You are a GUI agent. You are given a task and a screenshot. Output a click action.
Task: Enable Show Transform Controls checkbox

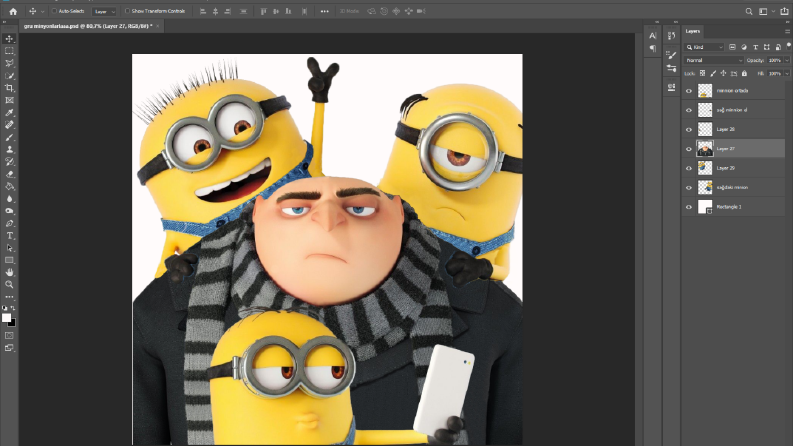click(127, 11)
